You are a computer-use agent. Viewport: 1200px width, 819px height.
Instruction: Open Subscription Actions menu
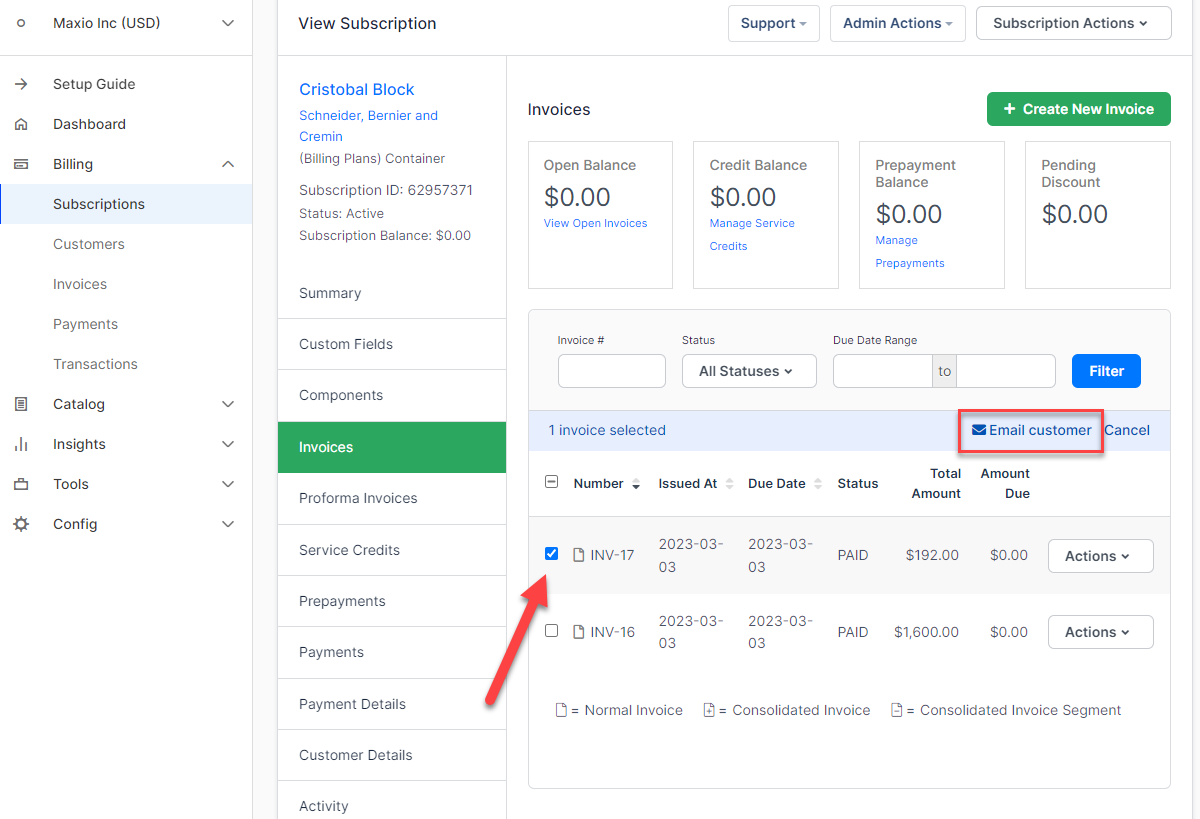[x=1073, y=22]
